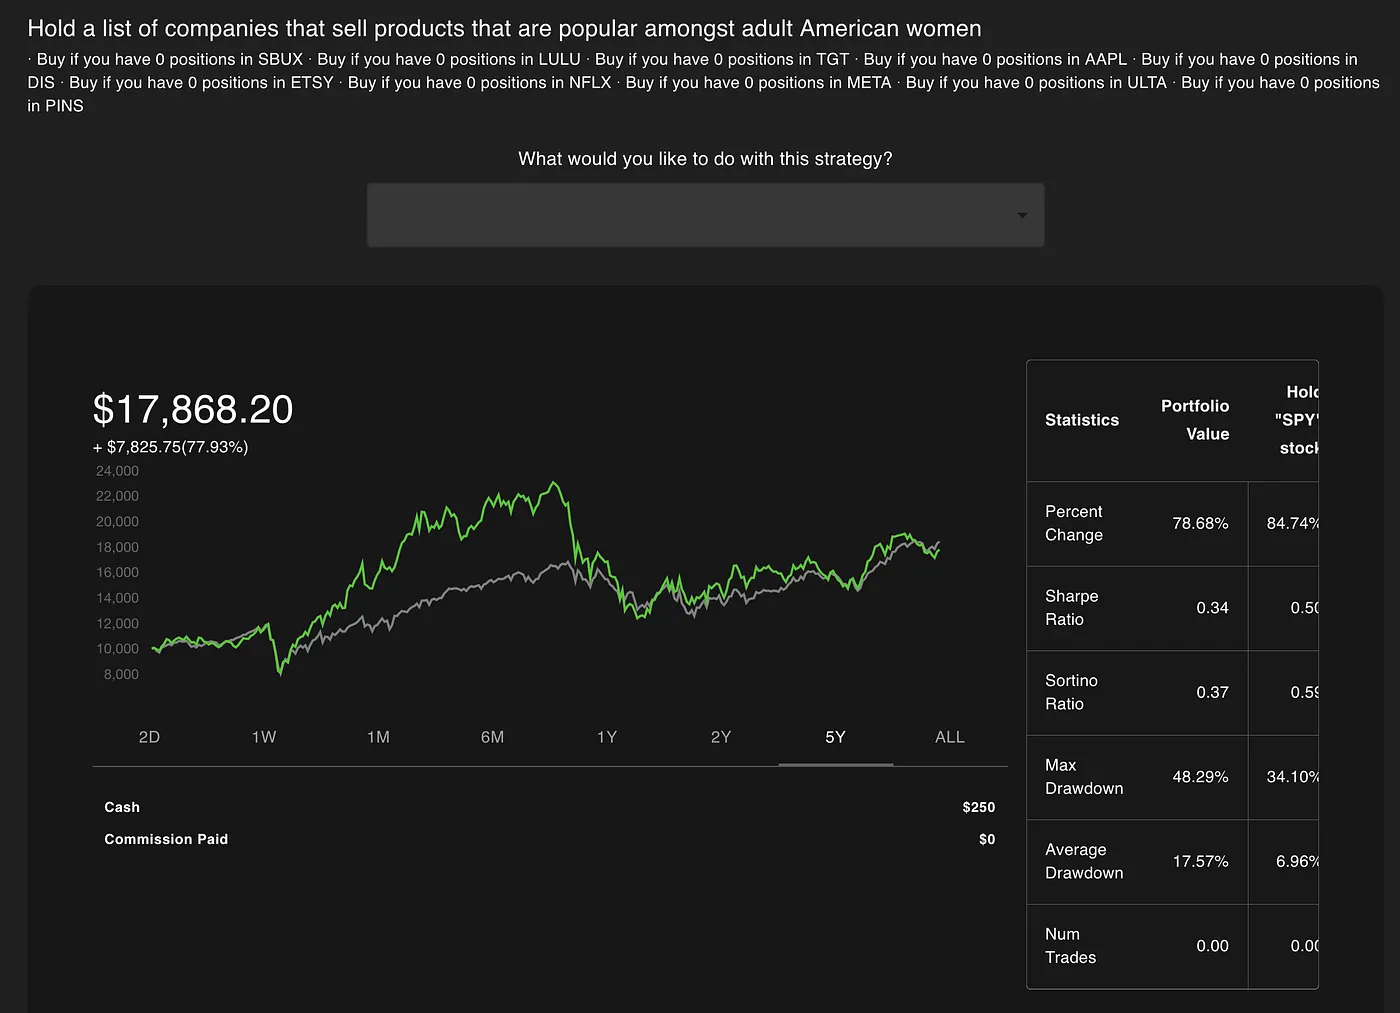Select the 1Y time range tab
1400x1013 pixels.
tap(607, 737)
